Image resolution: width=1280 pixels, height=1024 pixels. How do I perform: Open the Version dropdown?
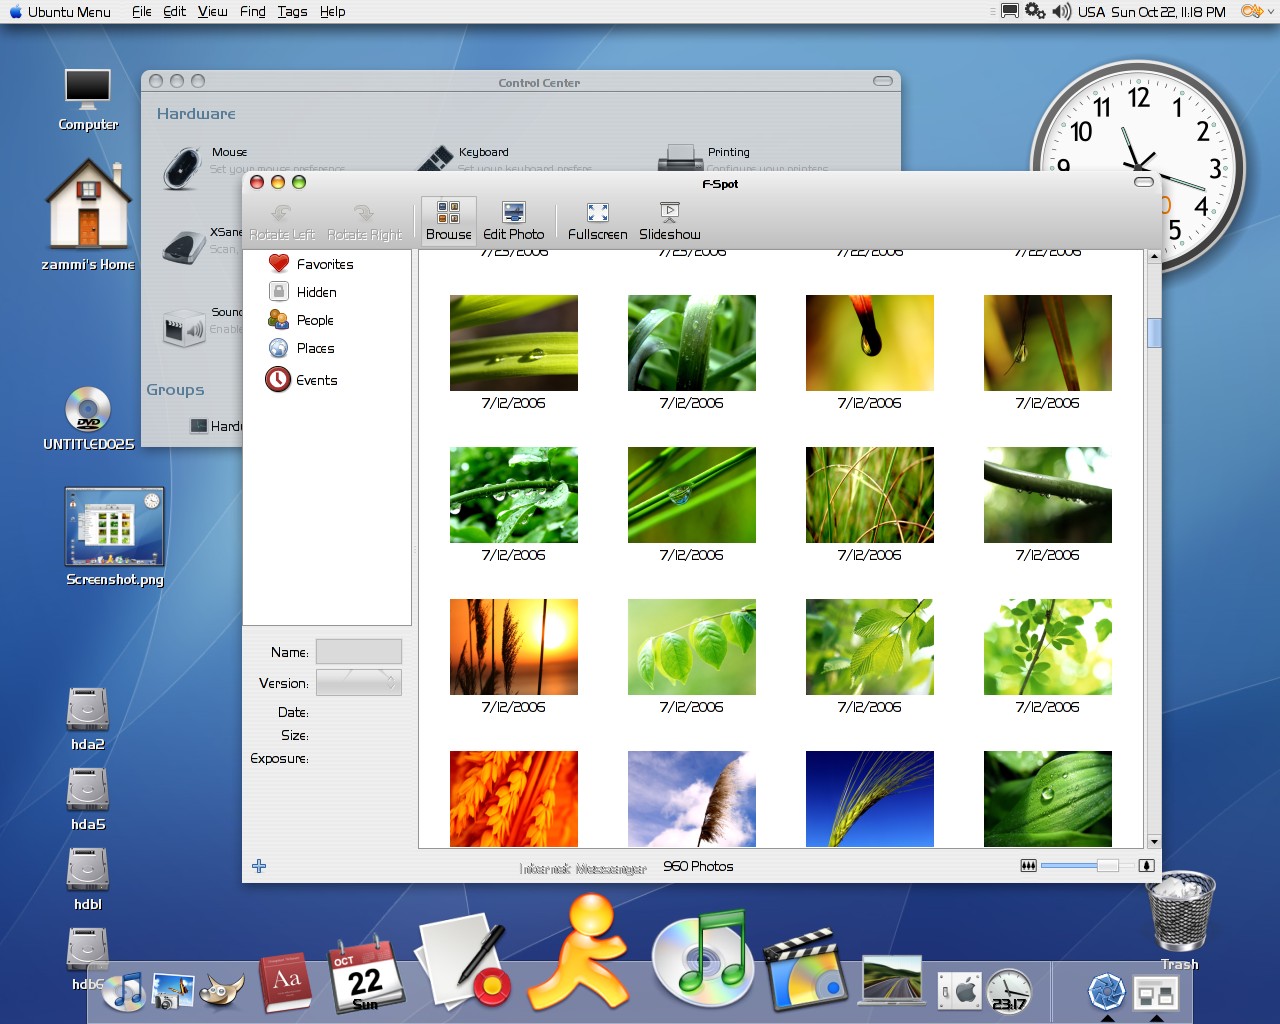pos(359,683)
